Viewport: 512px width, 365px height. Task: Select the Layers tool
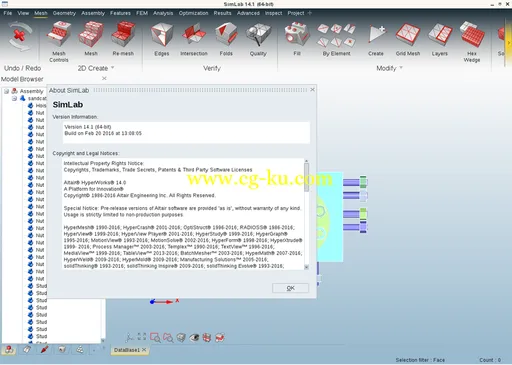(x=440, y=38)
